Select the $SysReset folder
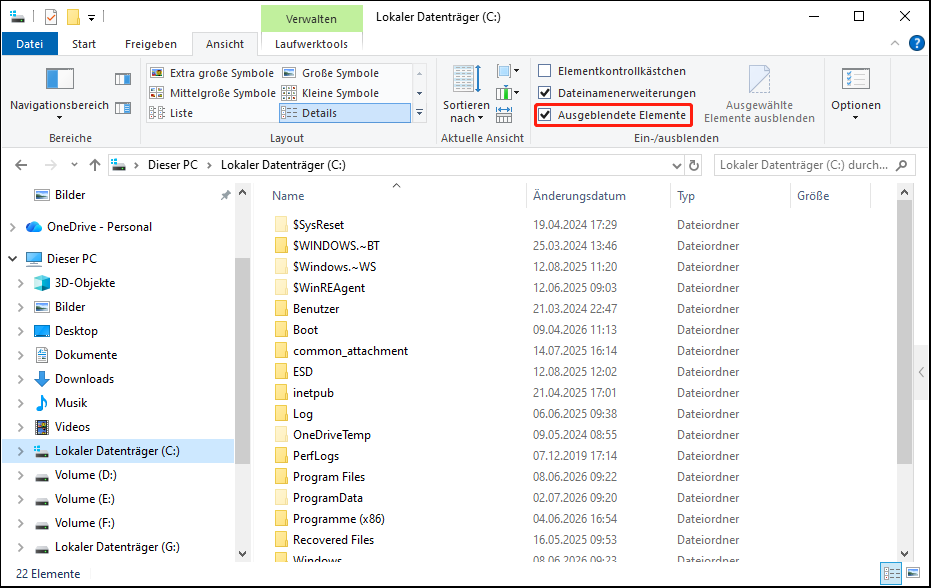The image size is (931, 588). pos(318,225)
